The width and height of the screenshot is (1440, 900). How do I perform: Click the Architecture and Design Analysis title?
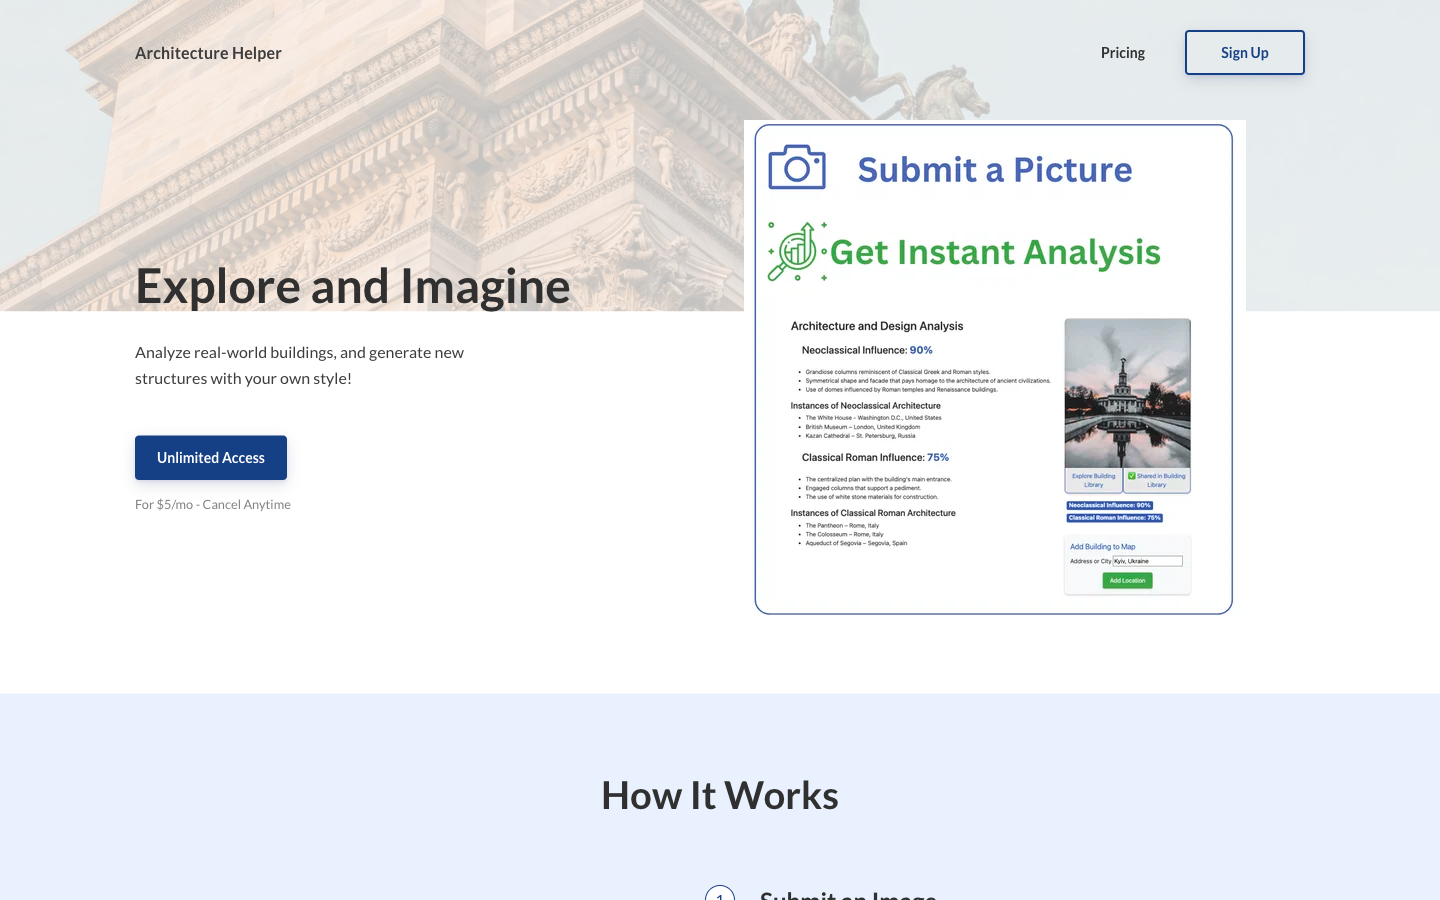876,326
